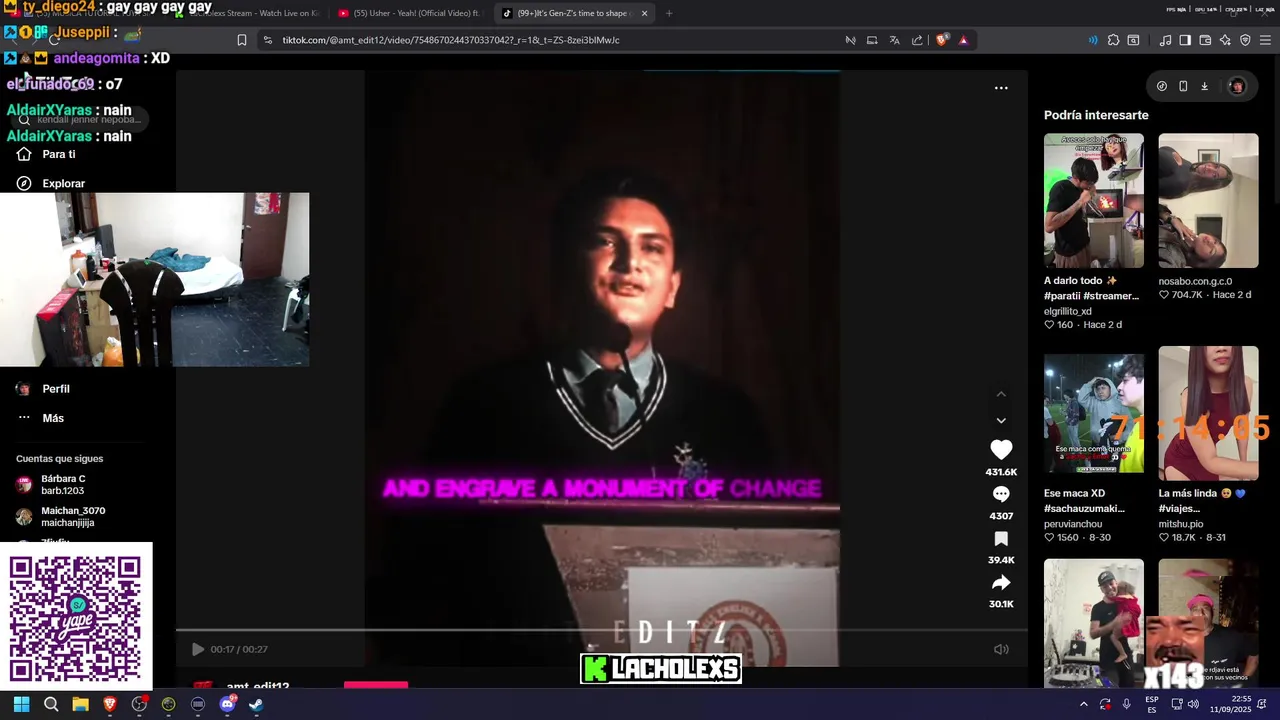Go to next video with down chevron

[1001, 421]
